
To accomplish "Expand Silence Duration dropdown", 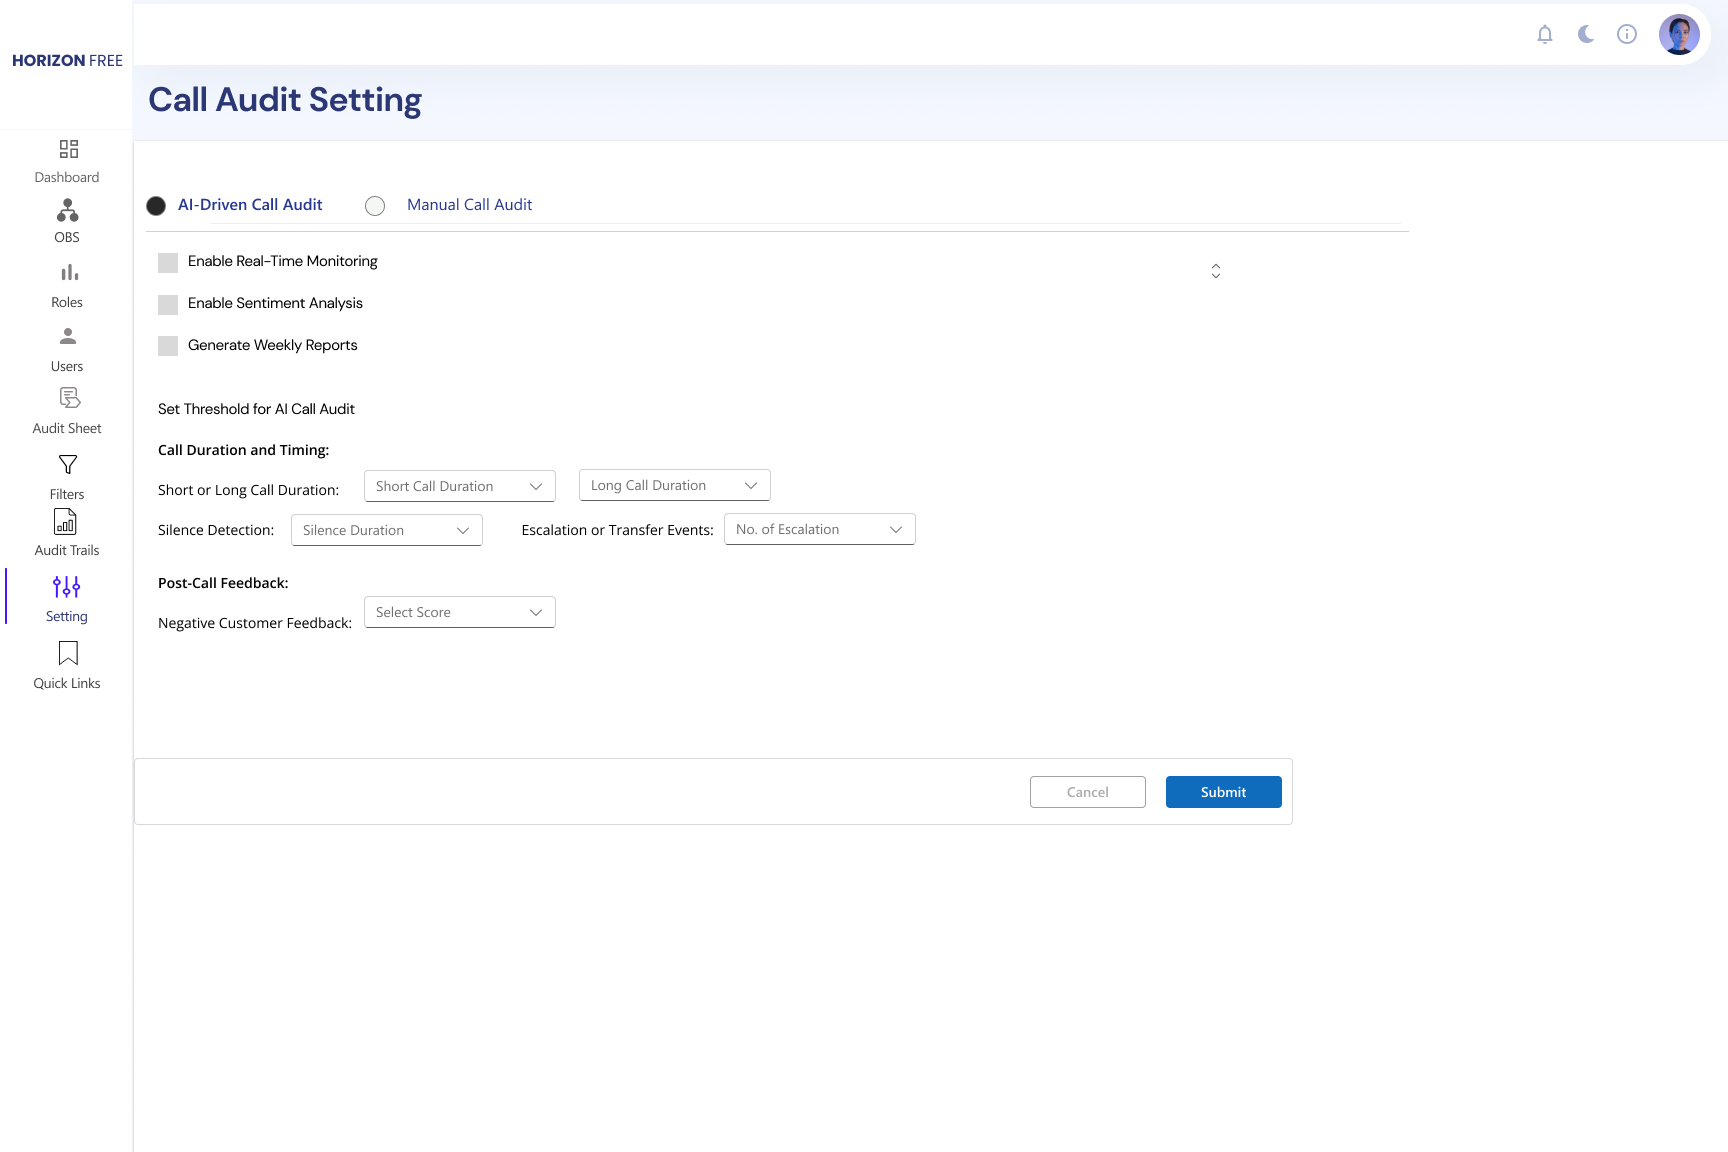I will (x=386, y=530).
